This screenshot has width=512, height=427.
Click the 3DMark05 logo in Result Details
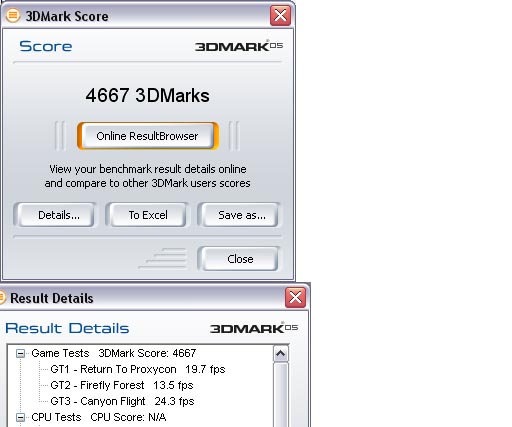pos(254,328)
